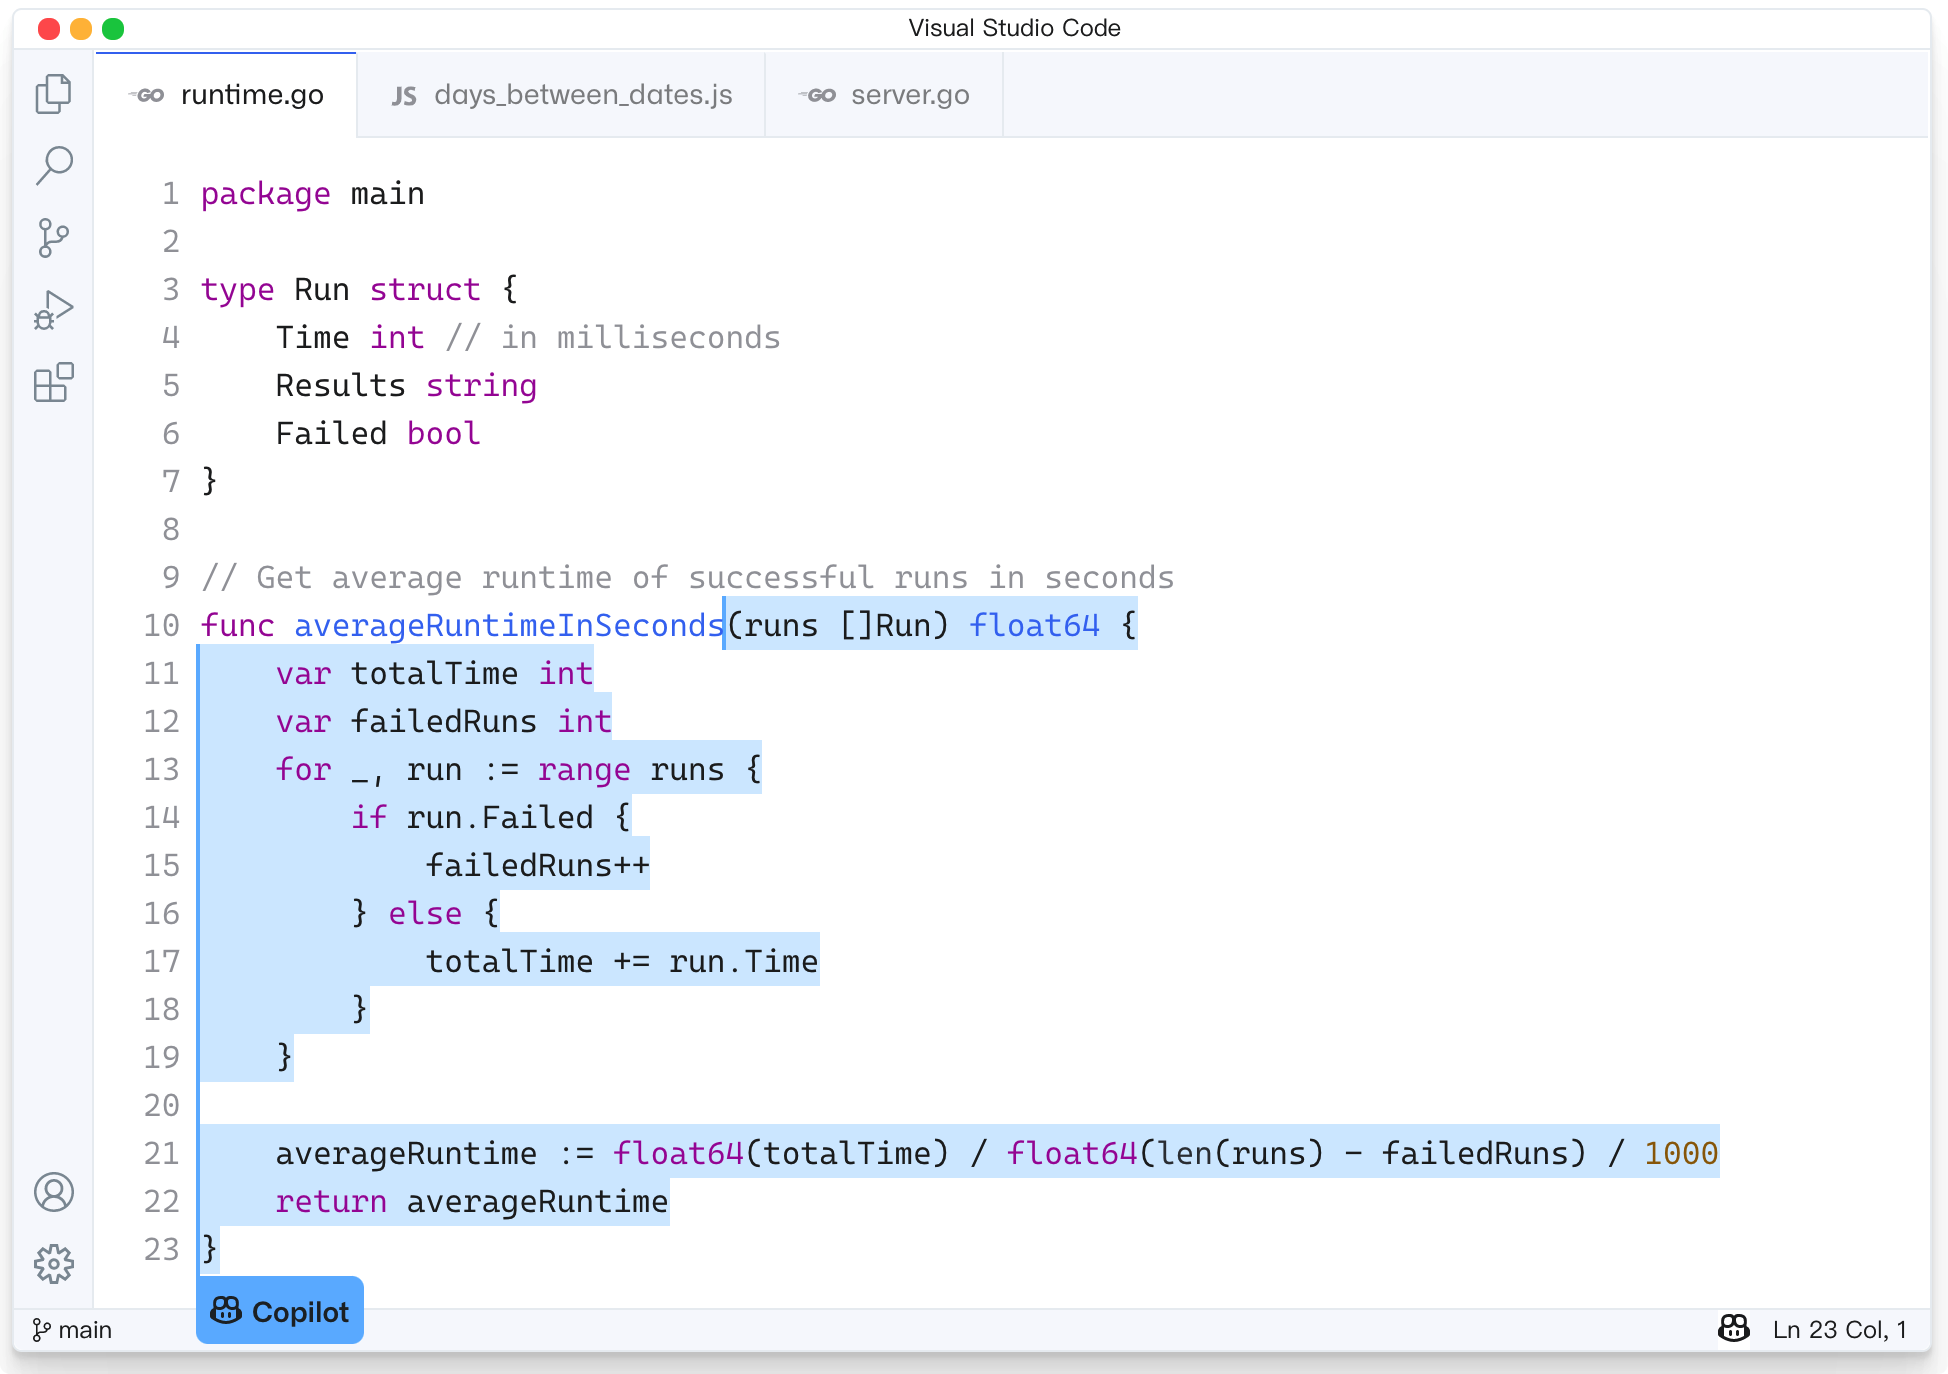
Task: Click the JS icon on days_between_dates.js tab
Action: click(404, 94)
